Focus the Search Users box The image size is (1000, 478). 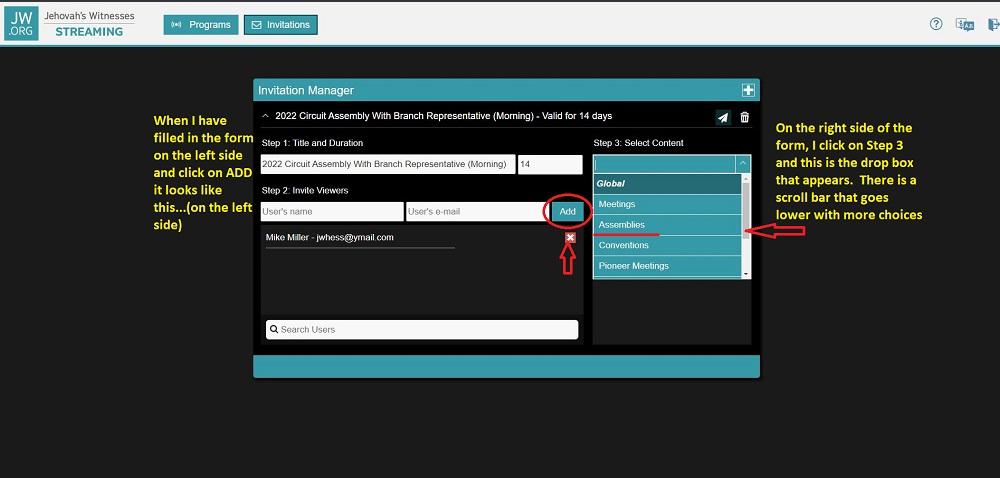422,329
